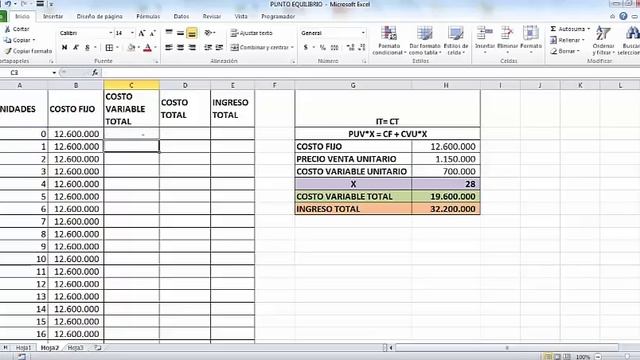Toggle bold (N) formatting
This screenshot has width=640, height=360.
click(64, 48)
